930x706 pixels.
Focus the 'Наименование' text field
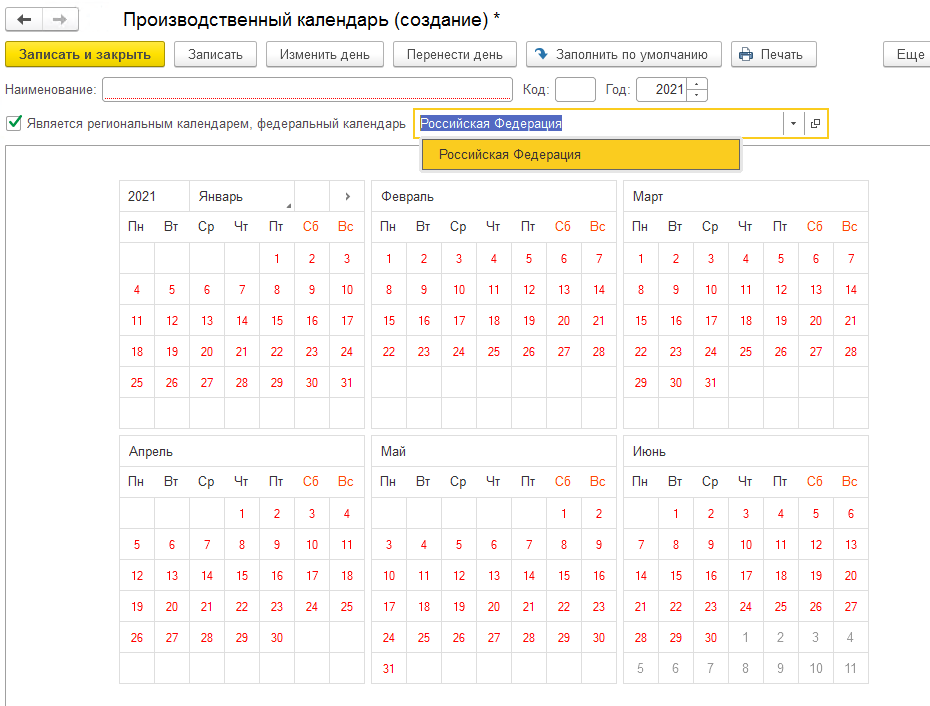[x=307, y=90]
